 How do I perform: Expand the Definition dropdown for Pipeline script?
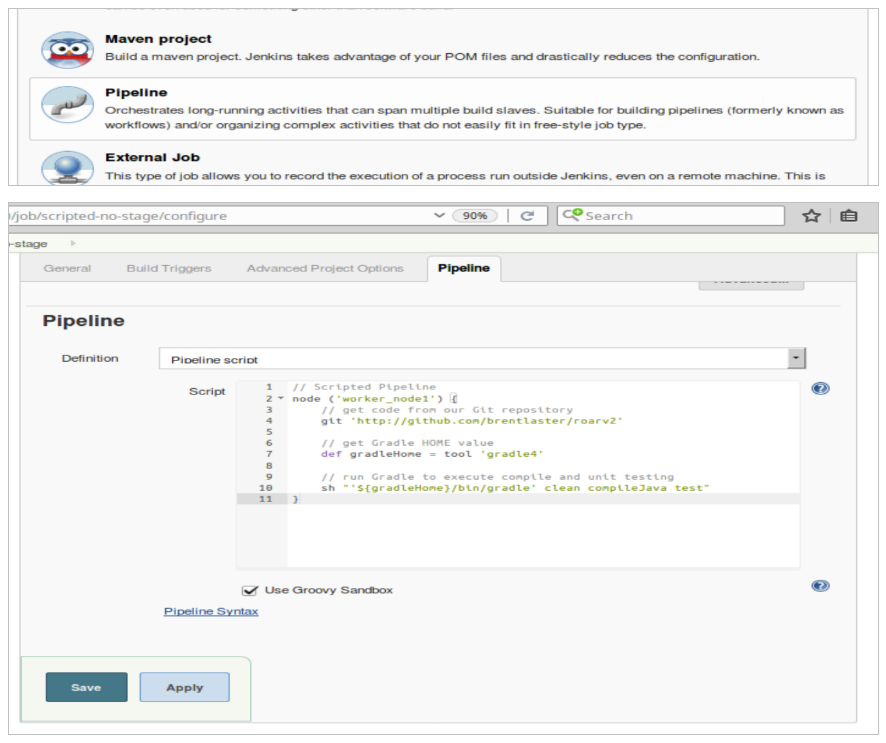pos(796,358)
